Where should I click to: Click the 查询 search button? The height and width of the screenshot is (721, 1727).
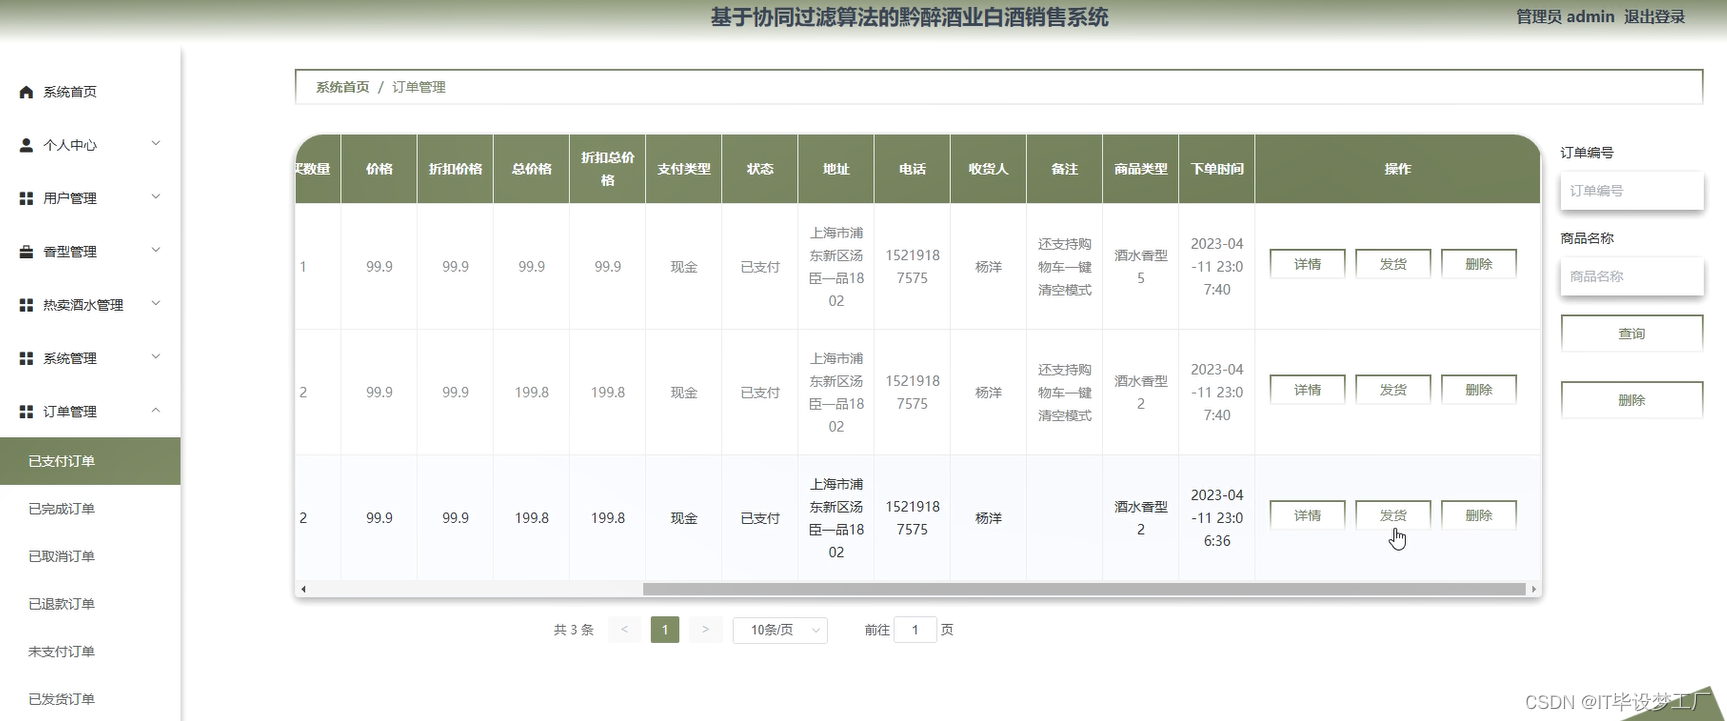click(x=1632, y=334)
